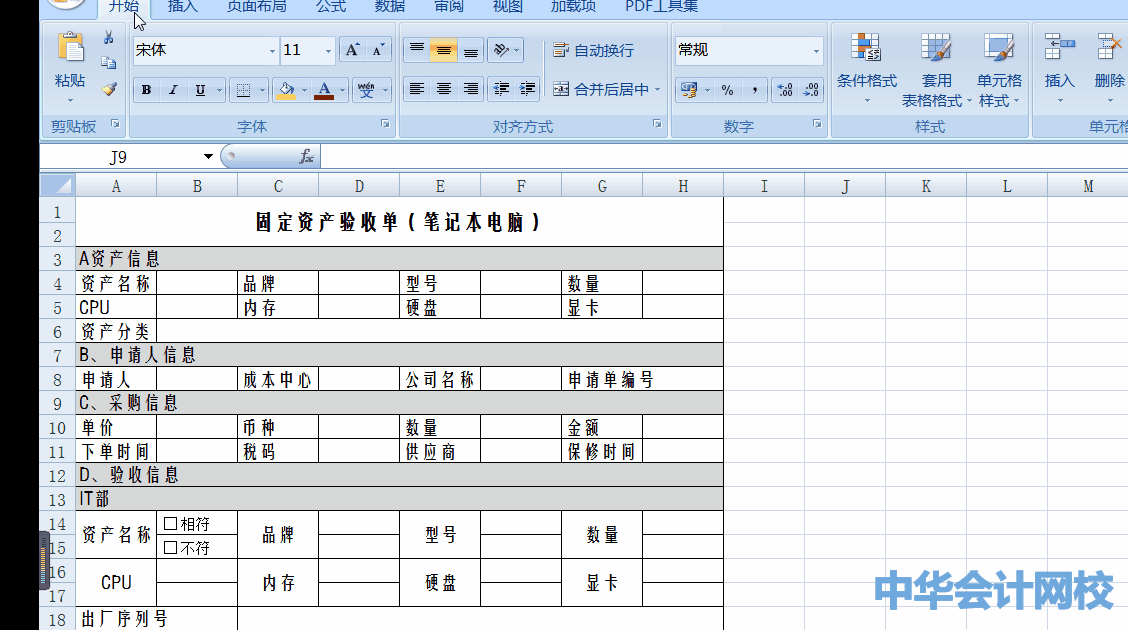Viewport: 1128px width, 630px height.
Task: Open the 公式 ribbon tab
Action: tap(331, 7)
